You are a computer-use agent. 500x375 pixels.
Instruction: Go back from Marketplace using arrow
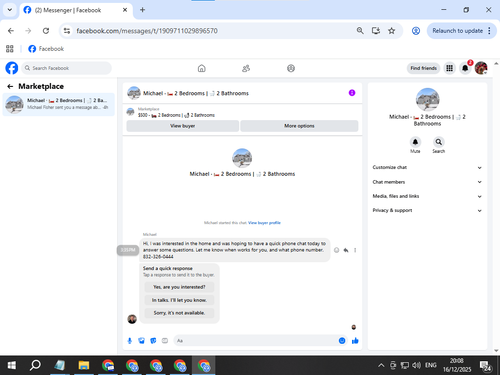pyautogui.click(x=10, y=86)
